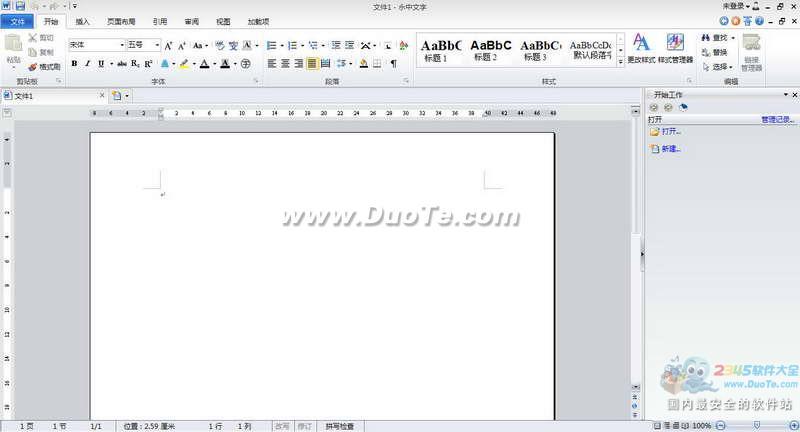800x432 pixels.
Task: Click the New (新建...) link in task pane
Action: (x=670, y=149)
